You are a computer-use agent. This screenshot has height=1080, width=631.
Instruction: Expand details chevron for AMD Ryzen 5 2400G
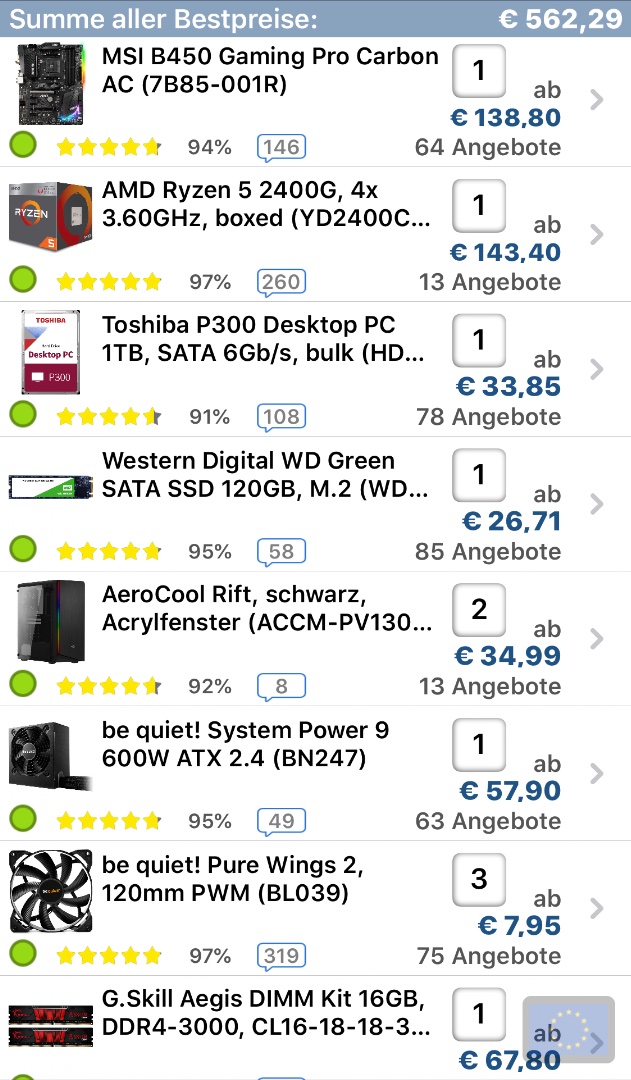[x=597, y=234]
